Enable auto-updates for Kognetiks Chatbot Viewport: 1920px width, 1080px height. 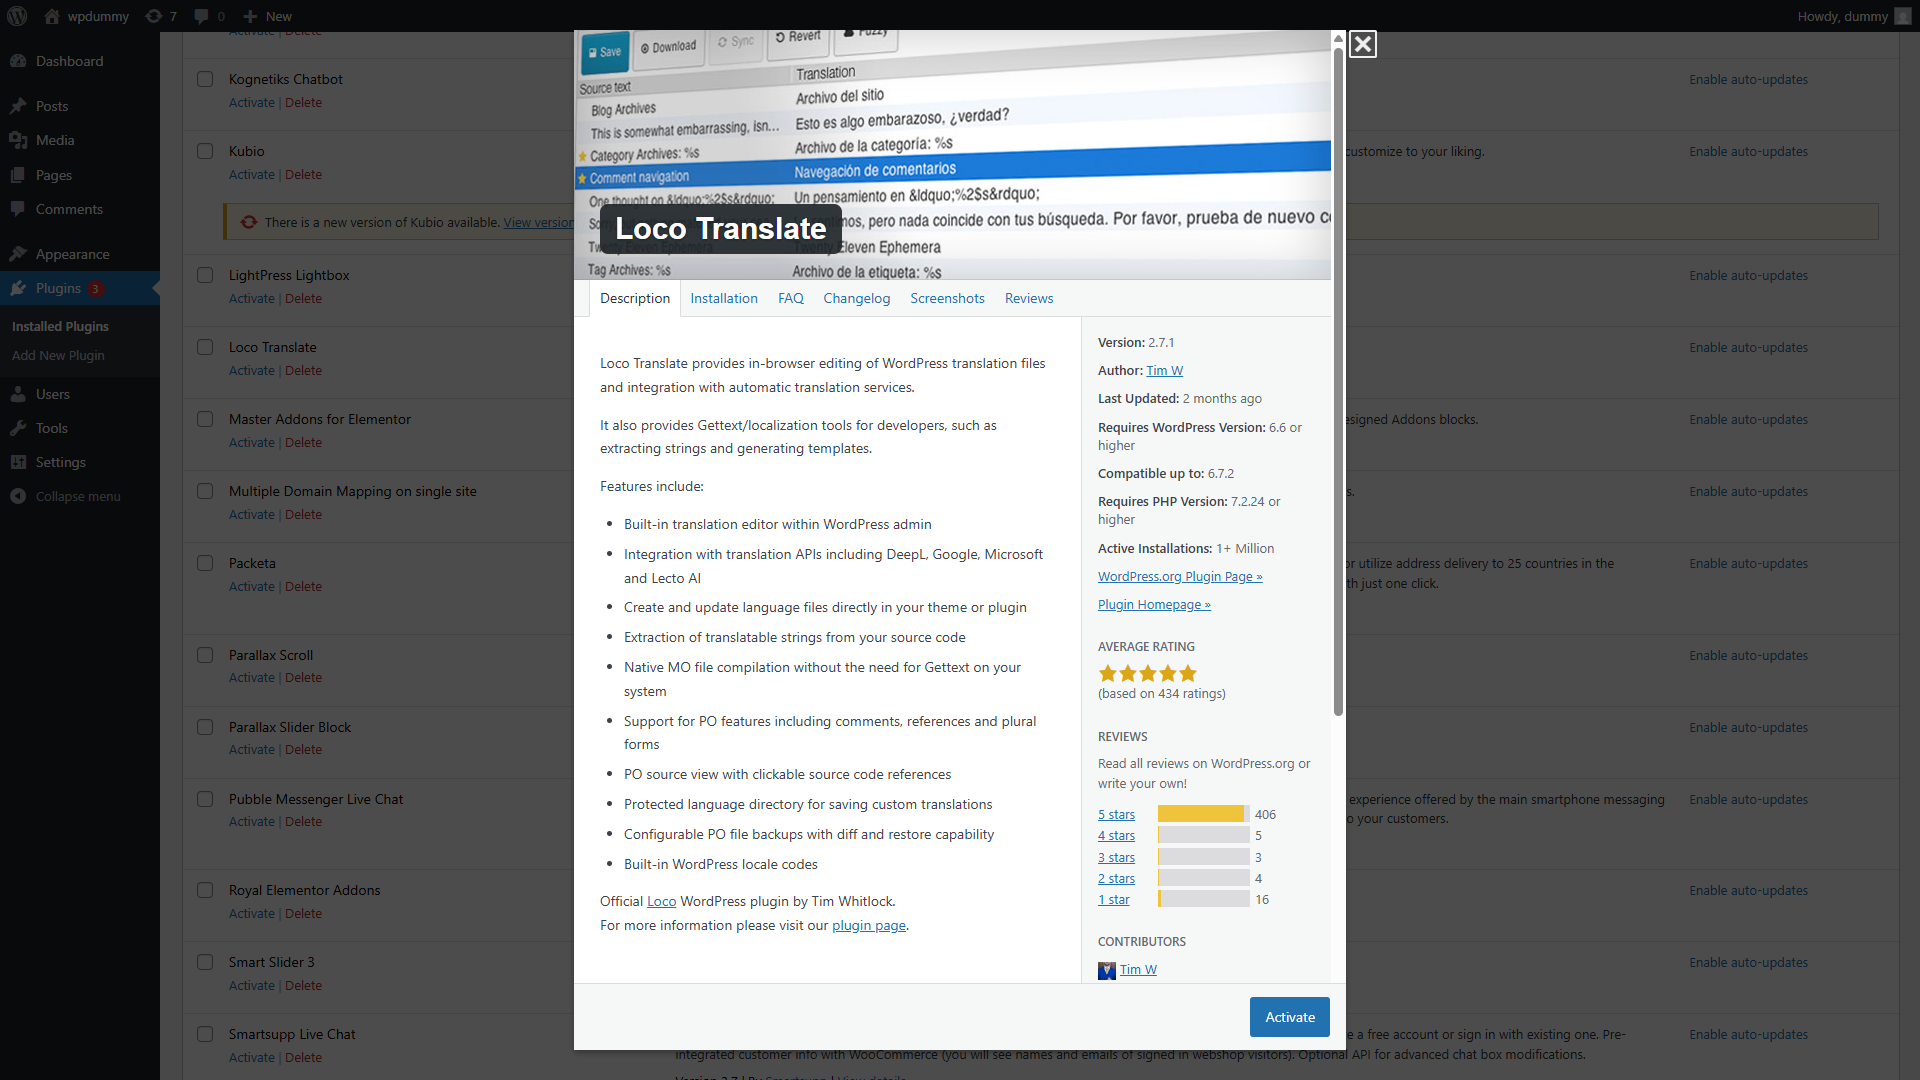tap(1748, 79)
